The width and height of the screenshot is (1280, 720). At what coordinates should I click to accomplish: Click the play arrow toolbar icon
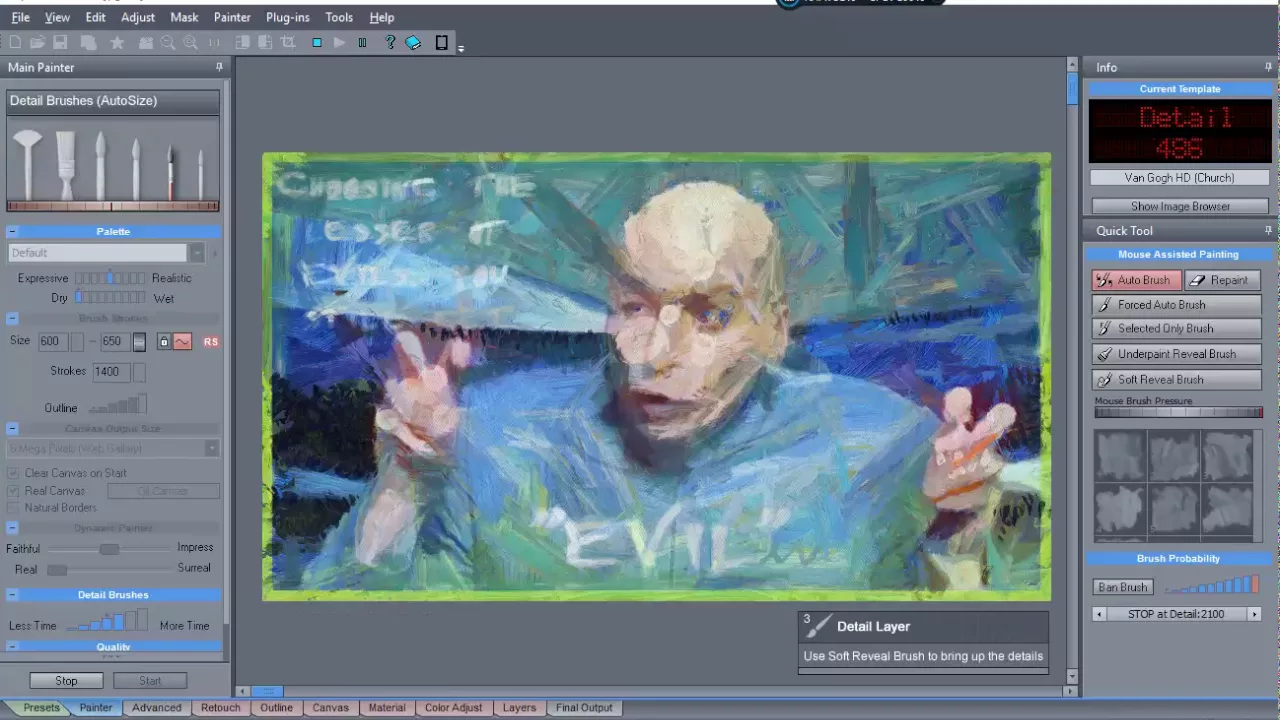[339, 43]
